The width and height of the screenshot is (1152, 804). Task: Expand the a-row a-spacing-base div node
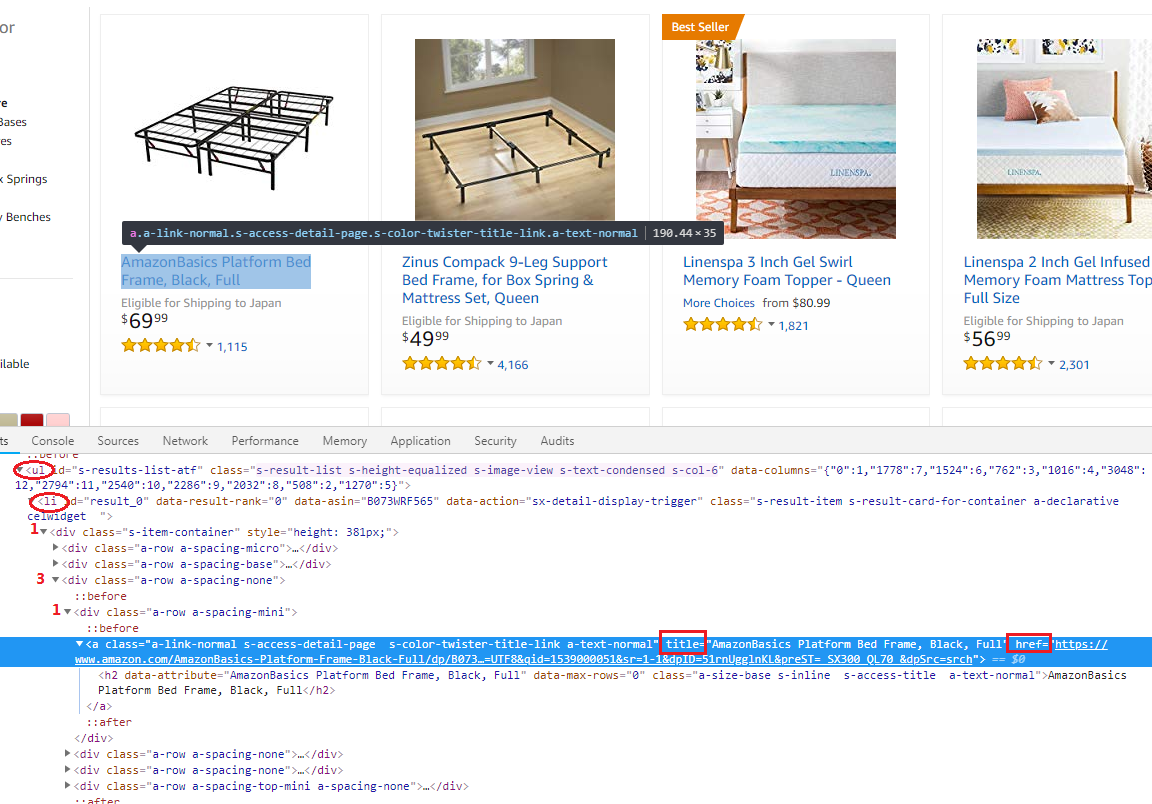[56, 564]
